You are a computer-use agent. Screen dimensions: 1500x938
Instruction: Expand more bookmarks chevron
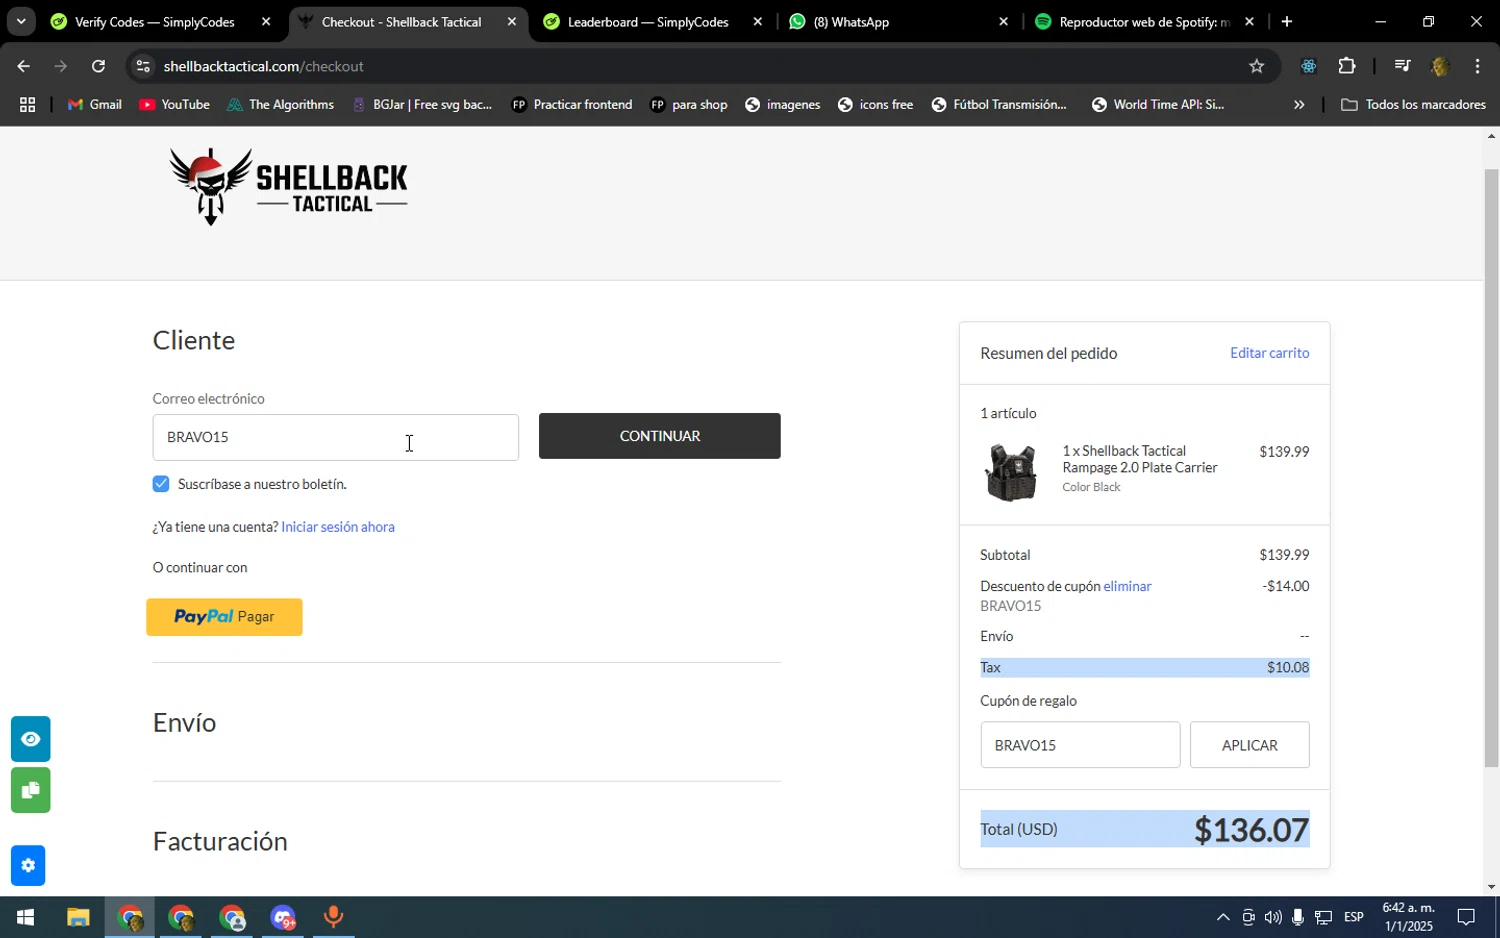(x=1299, y=104)
